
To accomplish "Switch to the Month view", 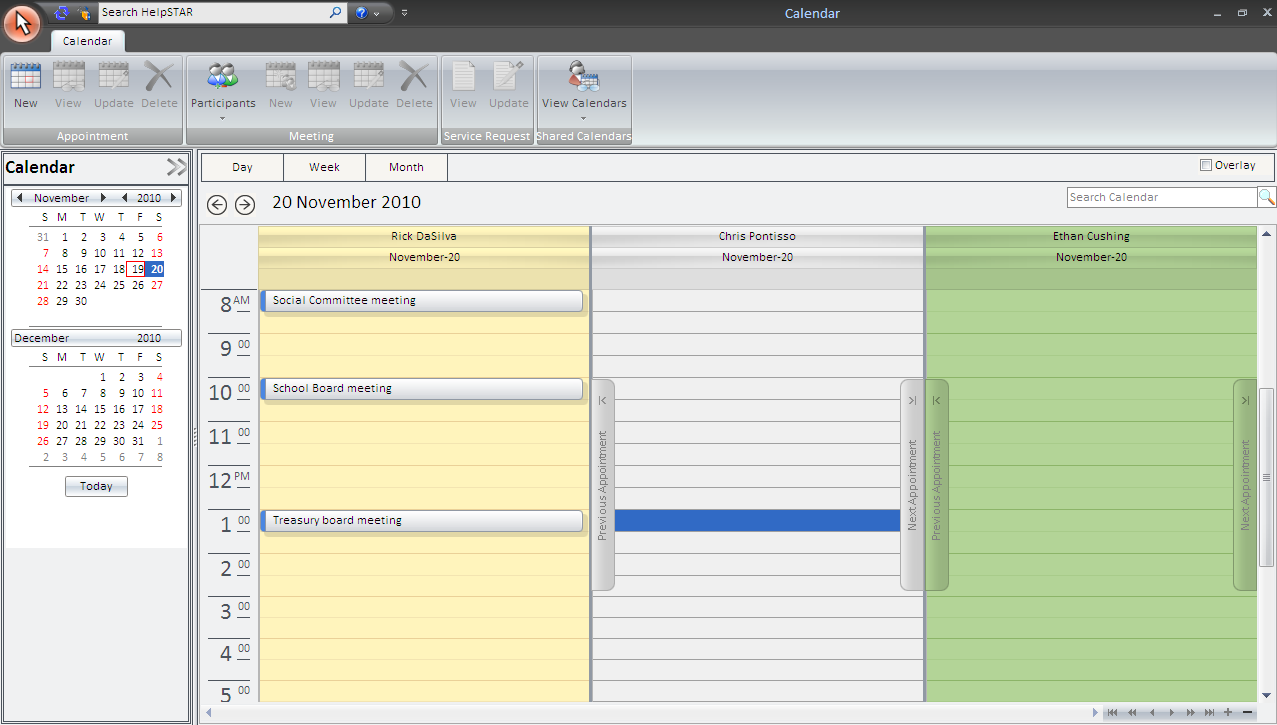I will [405, 167].
